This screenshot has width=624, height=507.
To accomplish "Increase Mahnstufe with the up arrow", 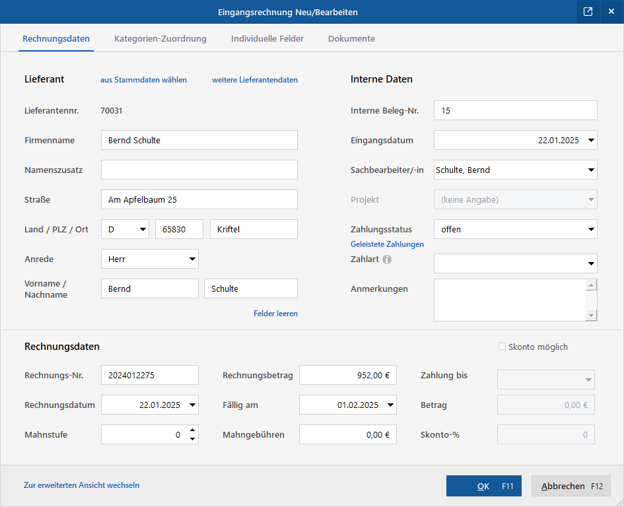I will pos(193,430).
